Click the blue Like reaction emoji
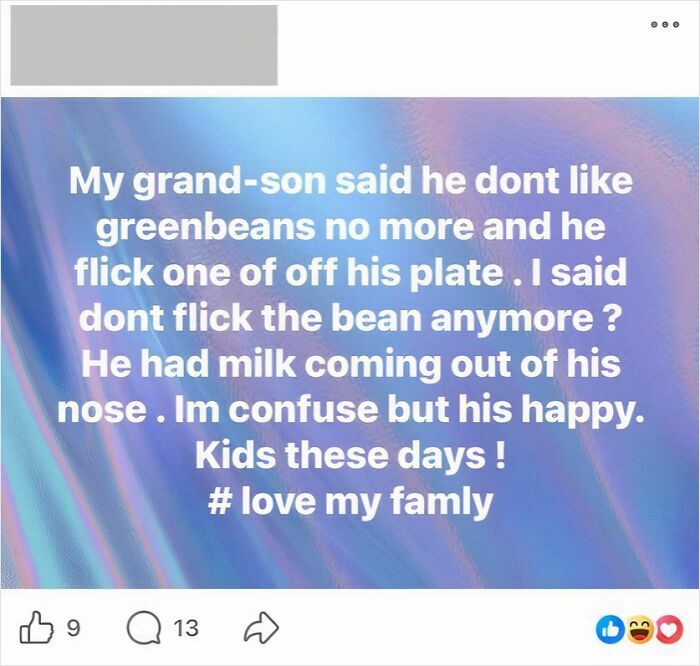The height and width of the screenshot is (666, 700). (609, 629)
